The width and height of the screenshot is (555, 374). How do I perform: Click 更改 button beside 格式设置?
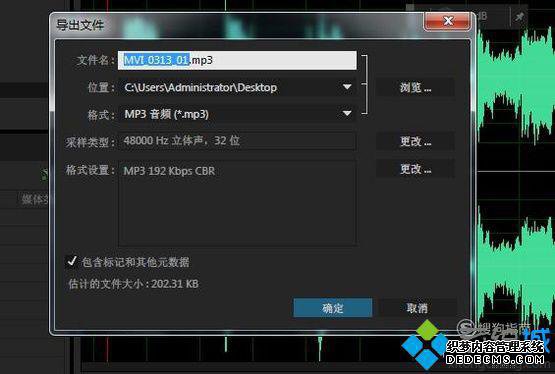coord(415,169)
